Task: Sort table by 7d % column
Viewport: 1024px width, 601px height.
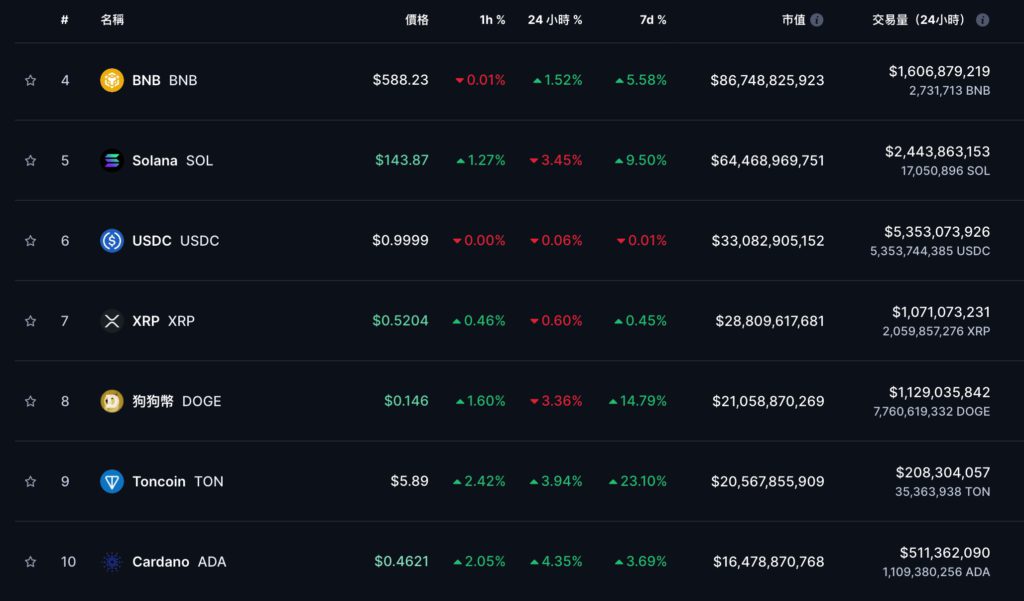Action: point(653,20)
